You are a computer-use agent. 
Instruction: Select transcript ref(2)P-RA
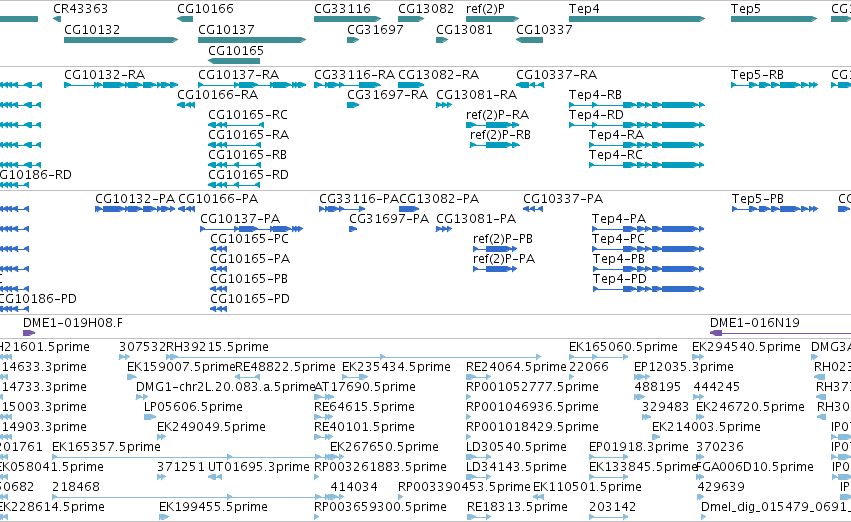[x=492, y=125]
